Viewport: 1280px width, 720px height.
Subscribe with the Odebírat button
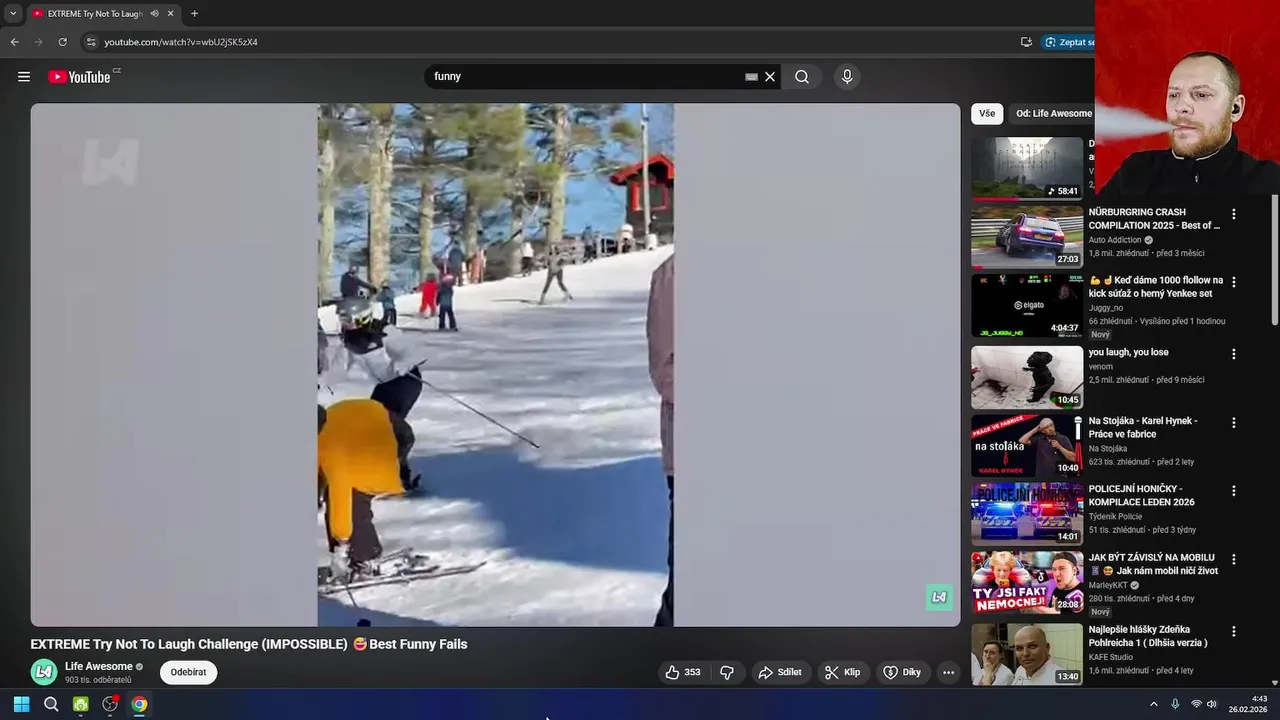188,672
